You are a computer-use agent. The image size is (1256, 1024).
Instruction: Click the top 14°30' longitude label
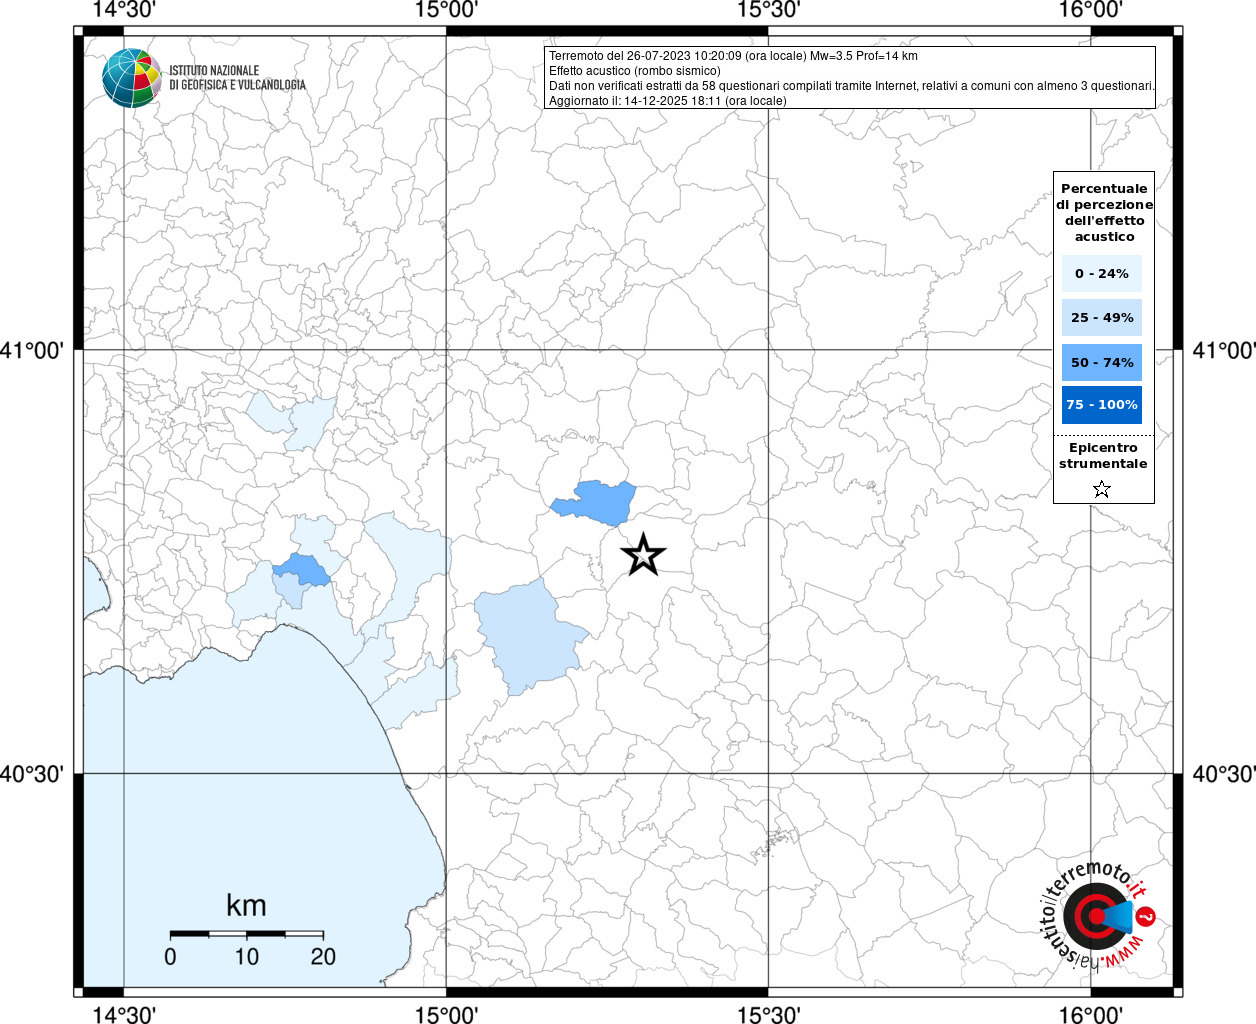pos(123,10)
